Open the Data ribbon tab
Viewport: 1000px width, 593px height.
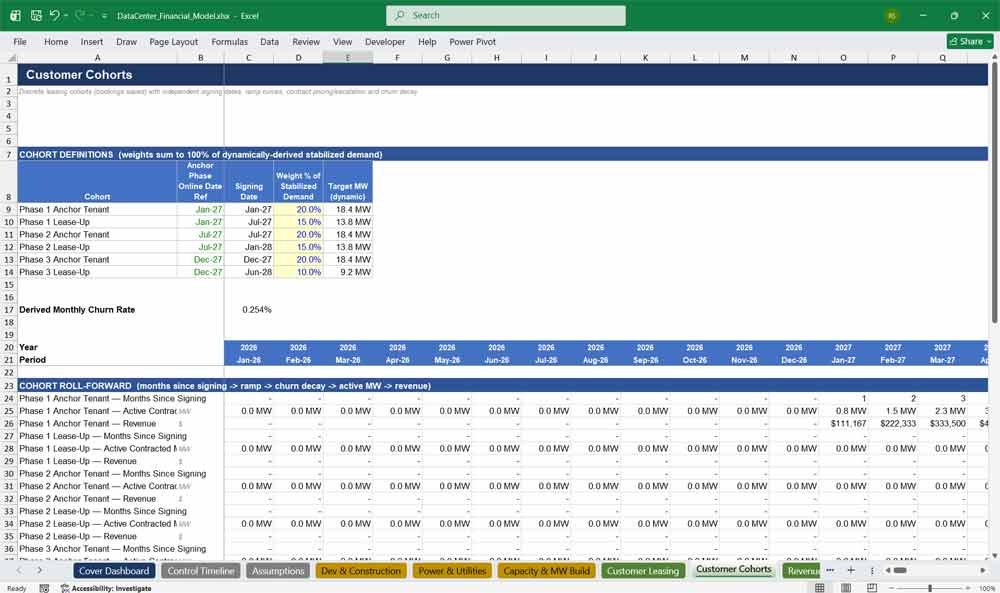coord(269,41)
